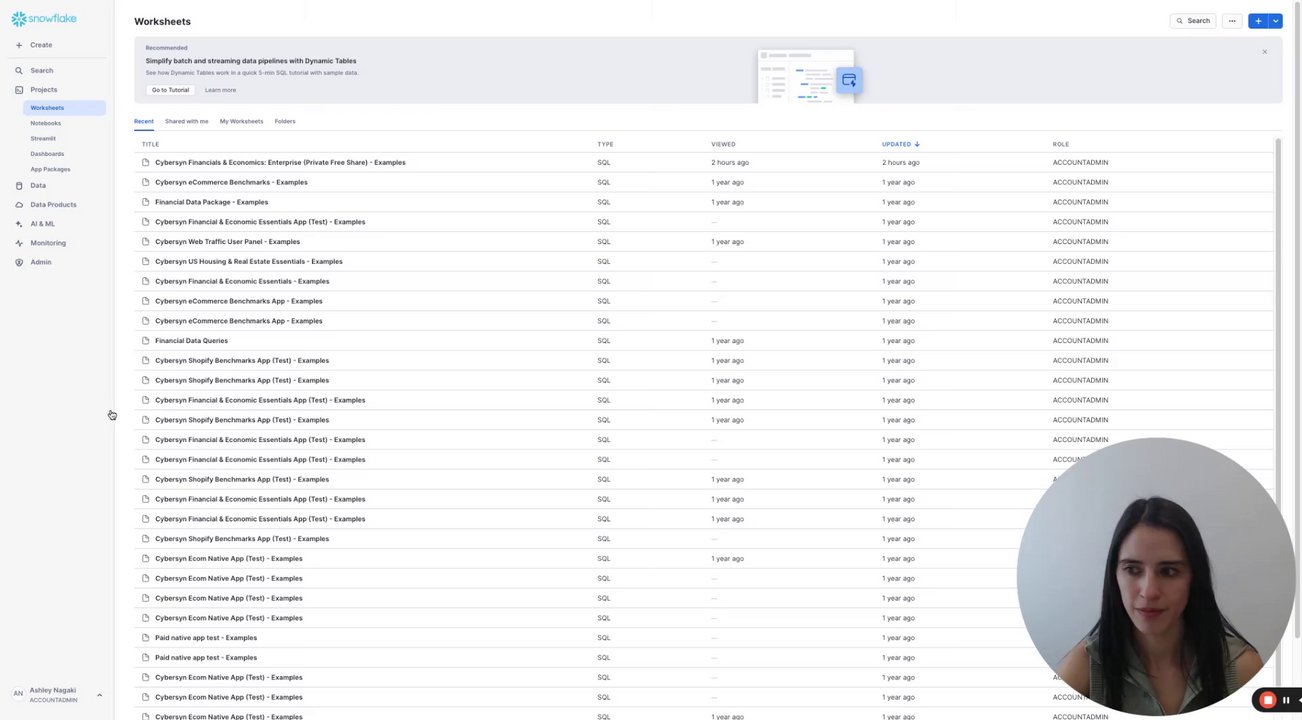This screenshot has width=1302, height=720.
Task: Switch to the Folders tab
Action: [285, 122]
